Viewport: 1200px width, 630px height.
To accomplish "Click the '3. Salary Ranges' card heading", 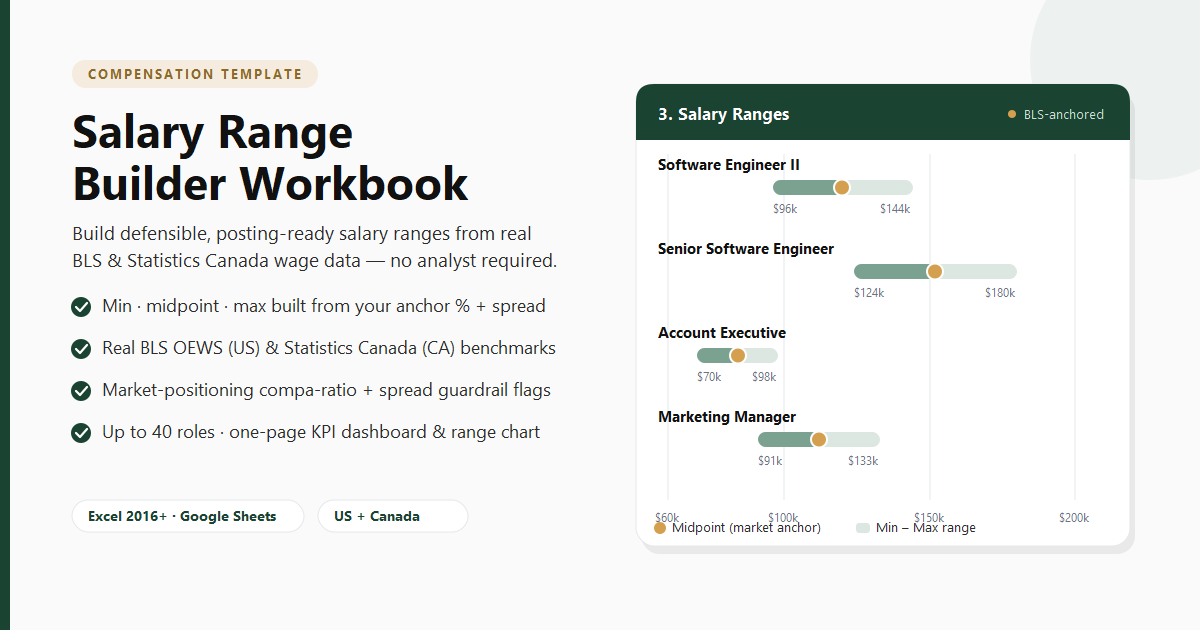I will pos(724,114).
